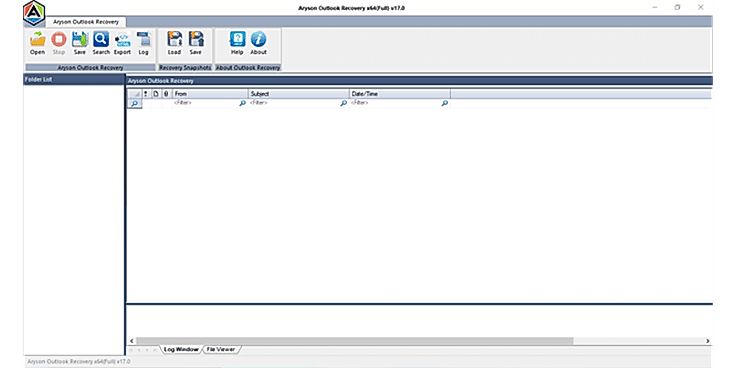
Task: Select the Aryson Outlook Recovery ribbon tab
Action: [86, 22]
